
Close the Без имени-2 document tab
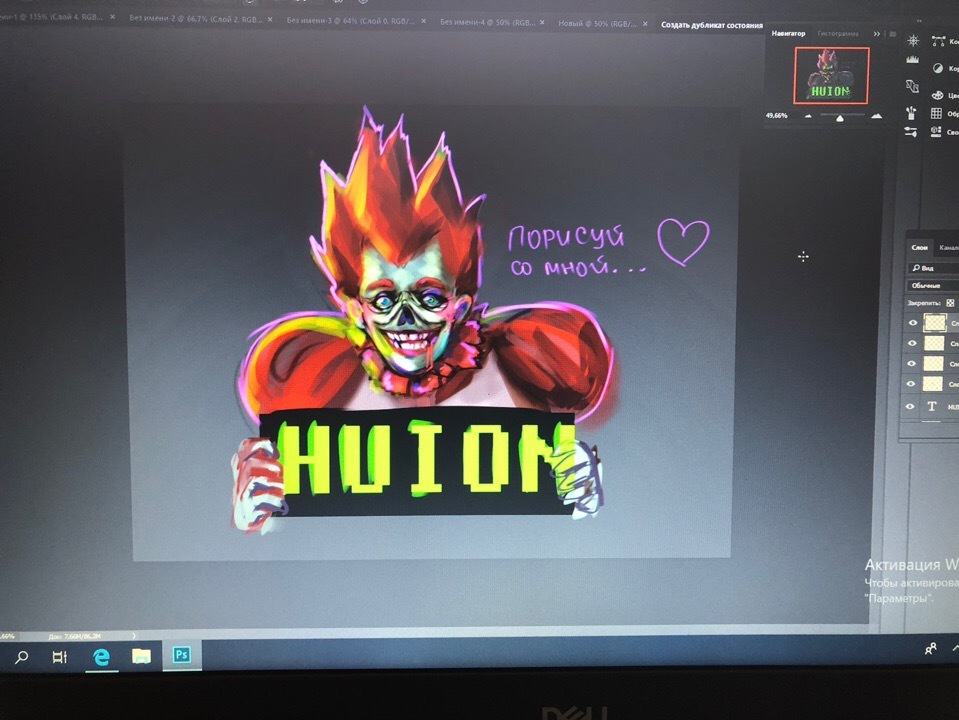click(270, 20)
